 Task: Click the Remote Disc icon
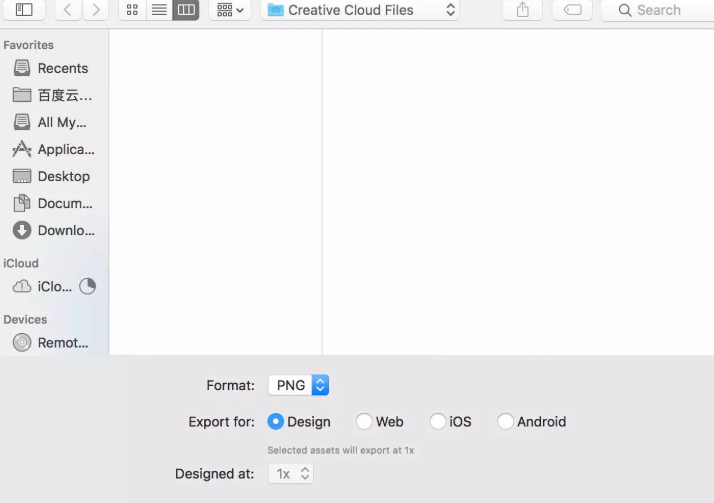point(22,343)
